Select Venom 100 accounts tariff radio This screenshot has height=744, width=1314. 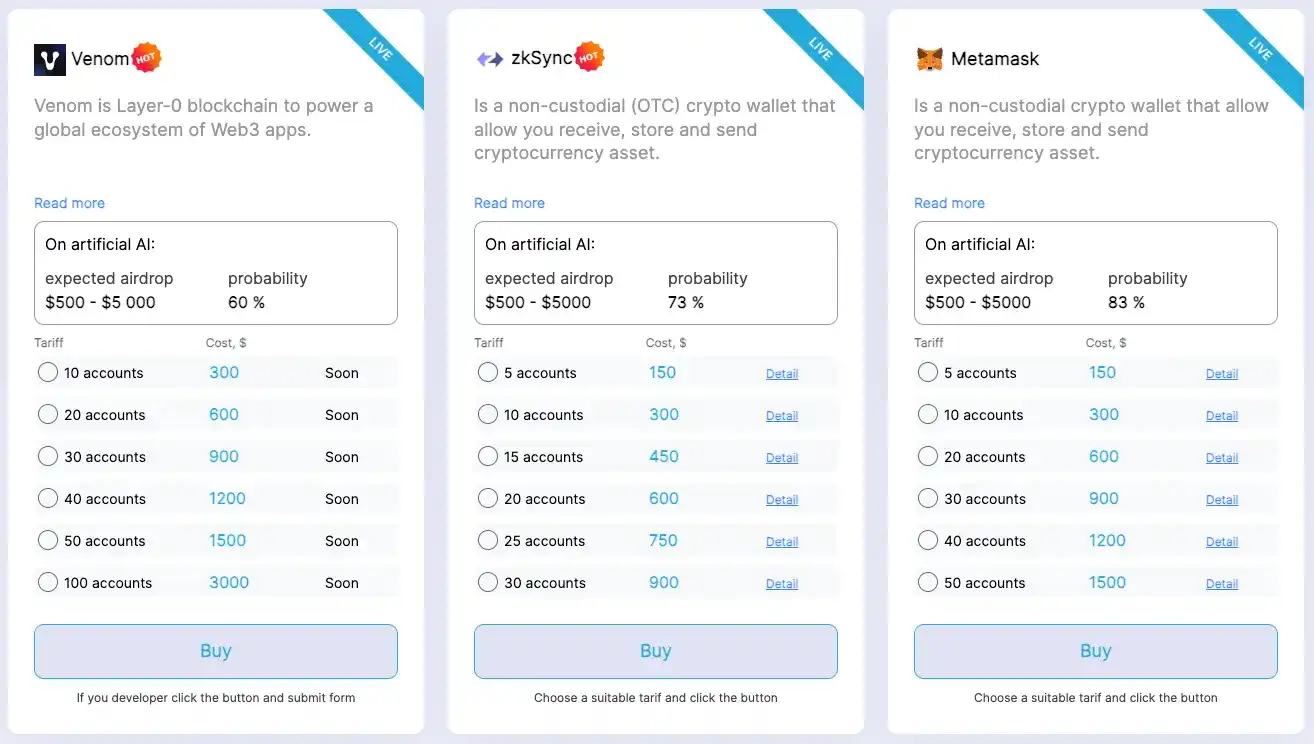coord(48,583)
